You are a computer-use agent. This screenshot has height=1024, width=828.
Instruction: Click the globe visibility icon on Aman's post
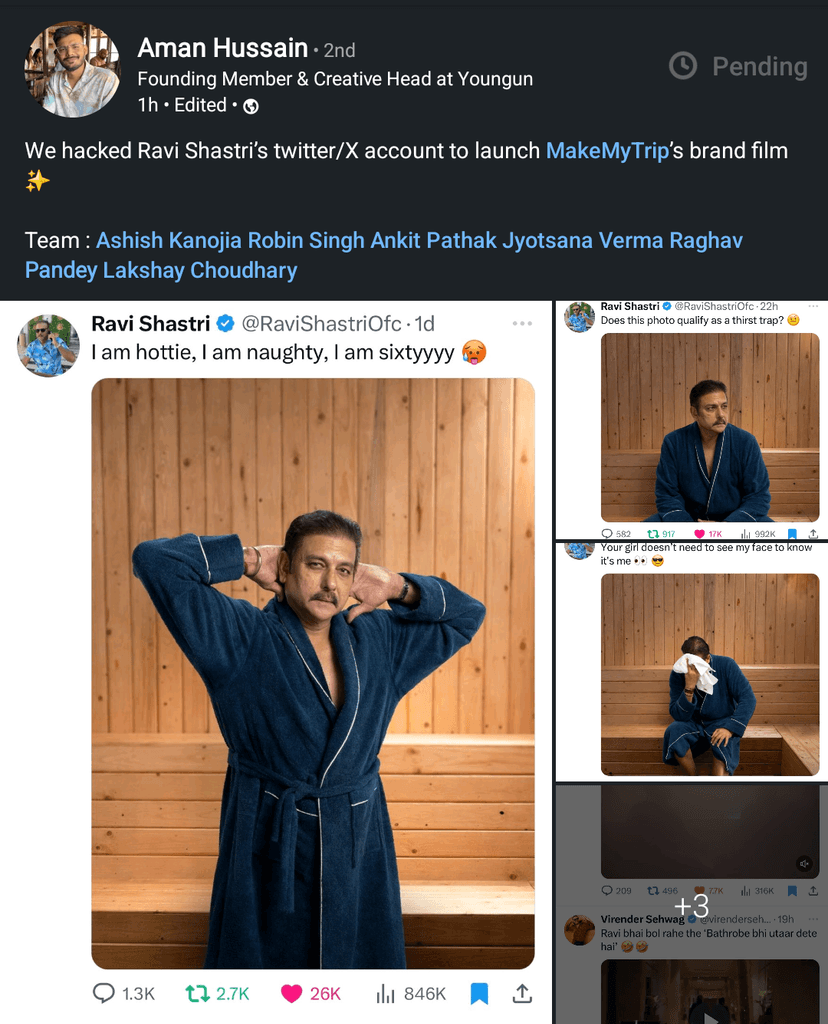(250, 104)
